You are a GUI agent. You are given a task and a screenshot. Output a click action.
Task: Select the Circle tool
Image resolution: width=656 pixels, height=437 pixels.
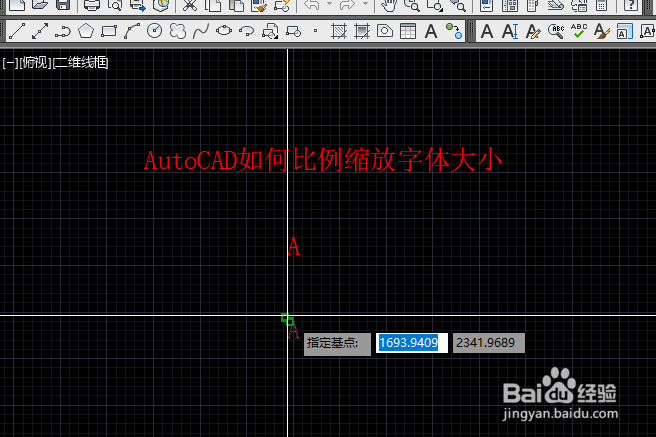pos(155,31)
